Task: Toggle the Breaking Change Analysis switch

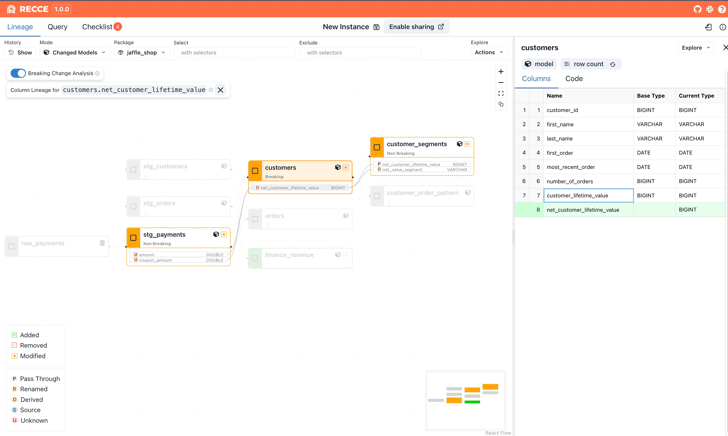Action: tap(18, 73)
